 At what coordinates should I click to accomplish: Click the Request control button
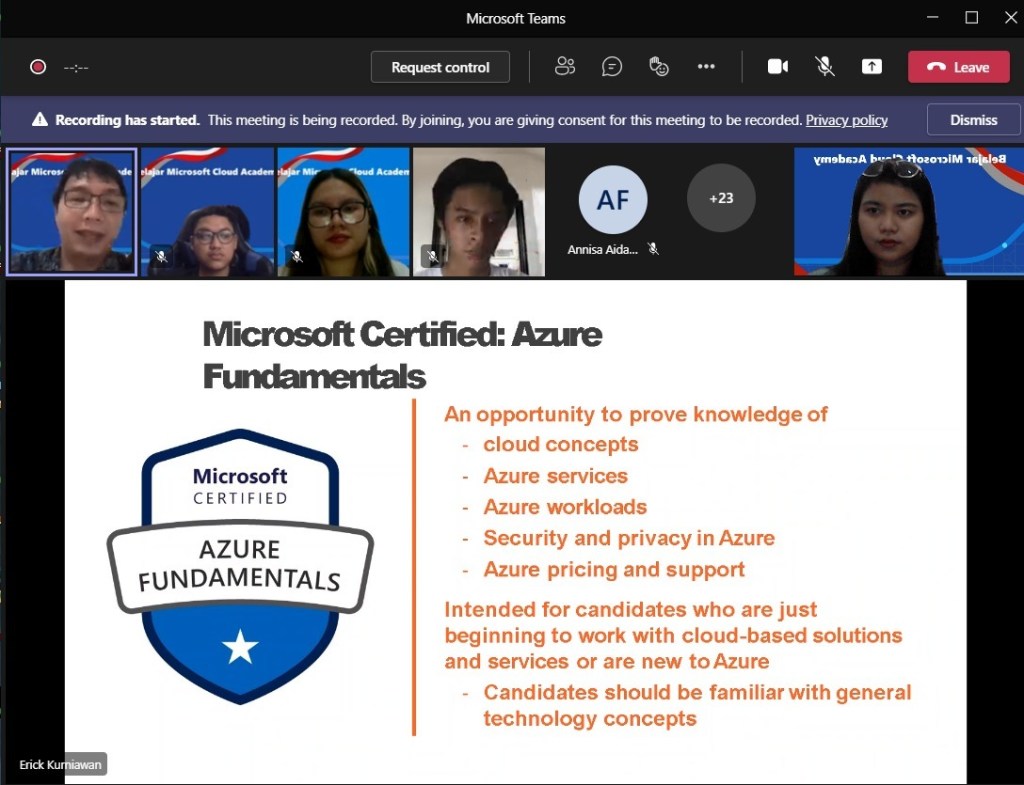point(440,67)
